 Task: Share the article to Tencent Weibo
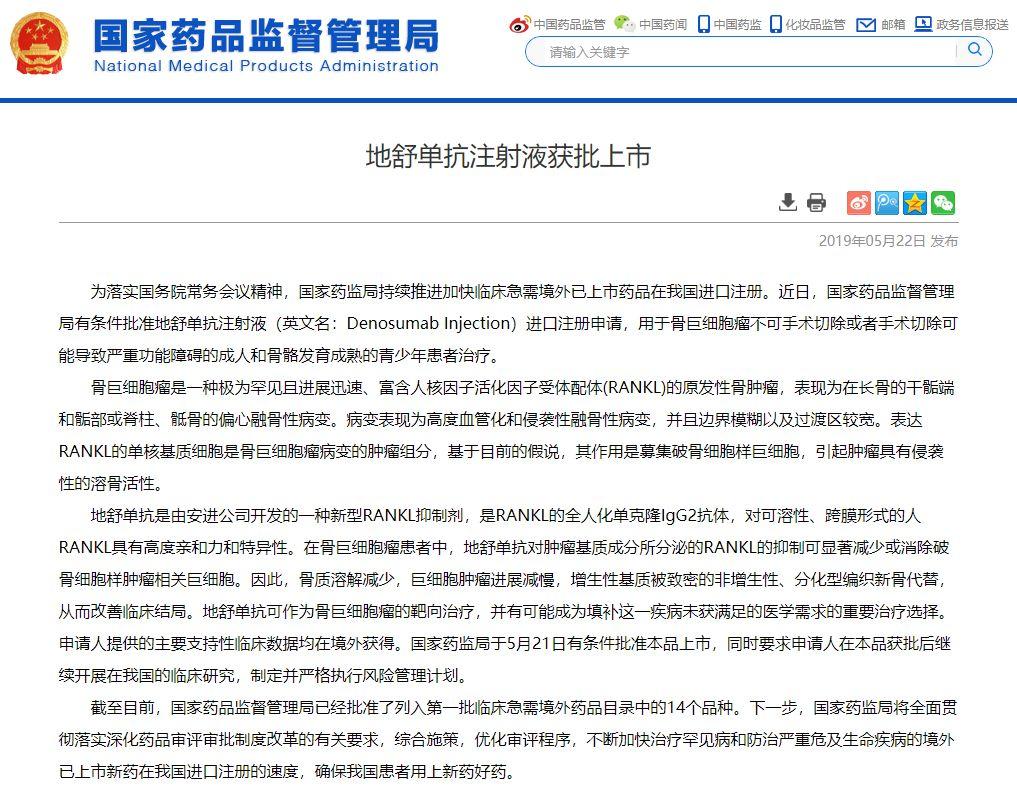click(887, 202)
